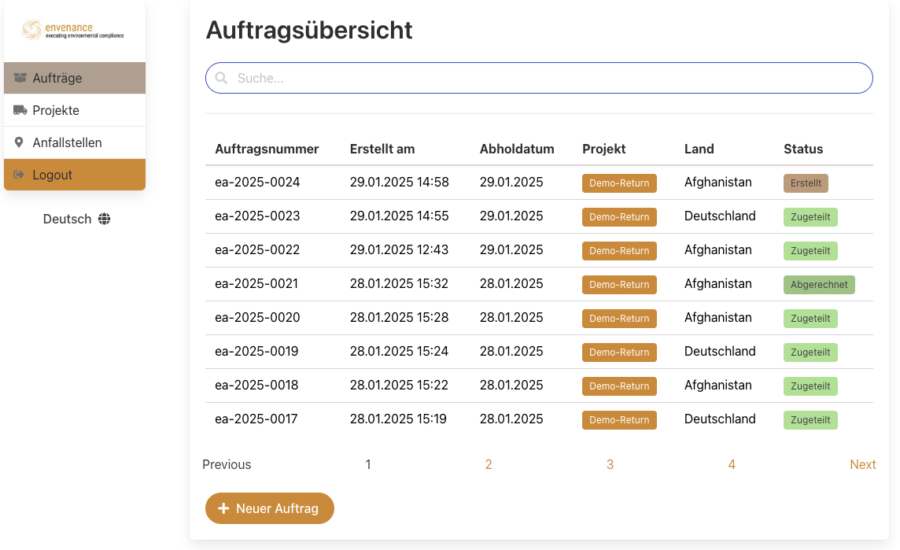This screenshot has width=900, height=550.
Task: Click the Projekt column header
Action: pos(604,149)
